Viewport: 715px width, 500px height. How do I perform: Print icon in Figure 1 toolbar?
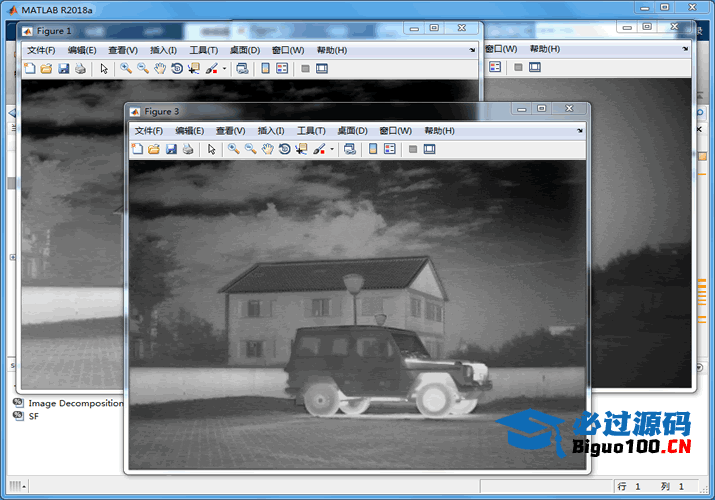(x=80, y=68)
